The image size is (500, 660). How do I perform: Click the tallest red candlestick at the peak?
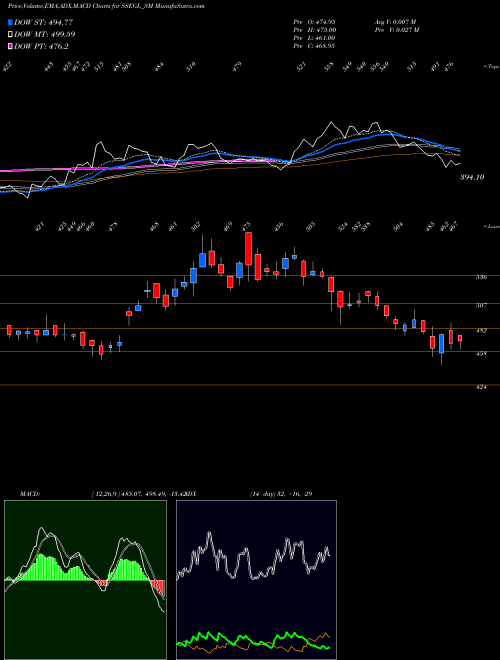click(248, 248)
